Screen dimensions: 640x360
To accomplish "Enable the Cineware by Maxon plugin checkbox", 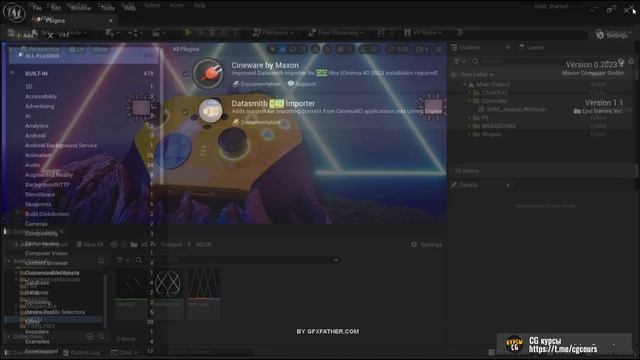I will click(186, 73).
